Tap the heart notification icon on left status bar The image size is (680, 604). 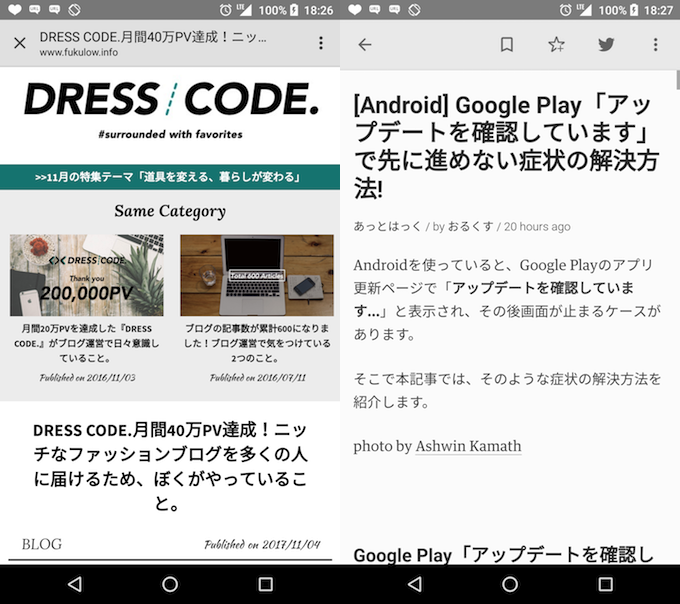pos(14,10)
